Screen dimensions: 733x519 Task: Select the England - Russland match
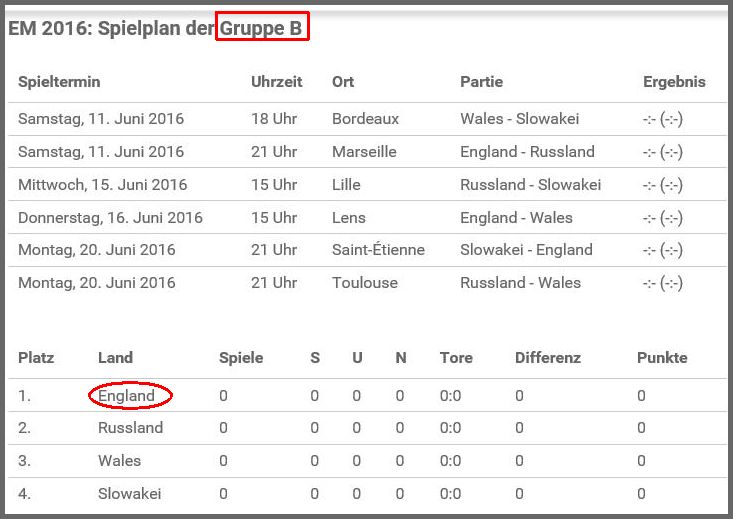coord(527,151)
